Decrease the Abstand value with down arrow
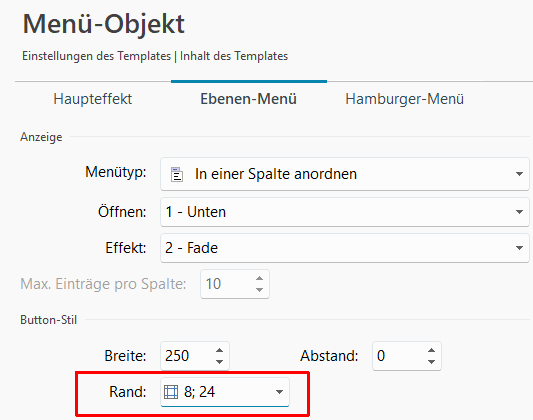 coord(431,362)
